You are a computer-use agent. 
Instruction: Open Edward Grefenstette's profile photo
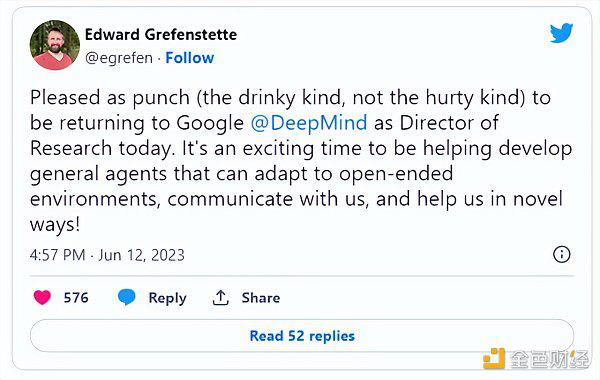pyautogui.click(x=55, y=45)
